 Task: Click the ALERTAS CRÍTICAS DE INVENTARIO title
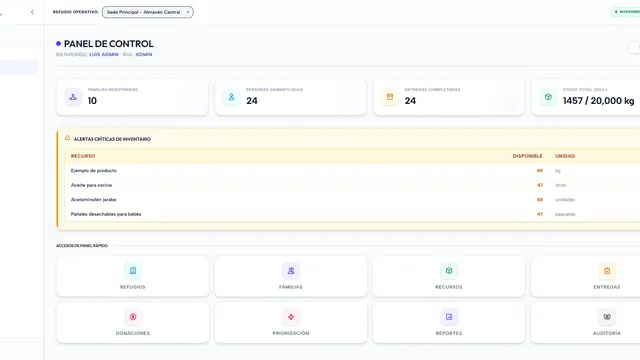(112, 139)
